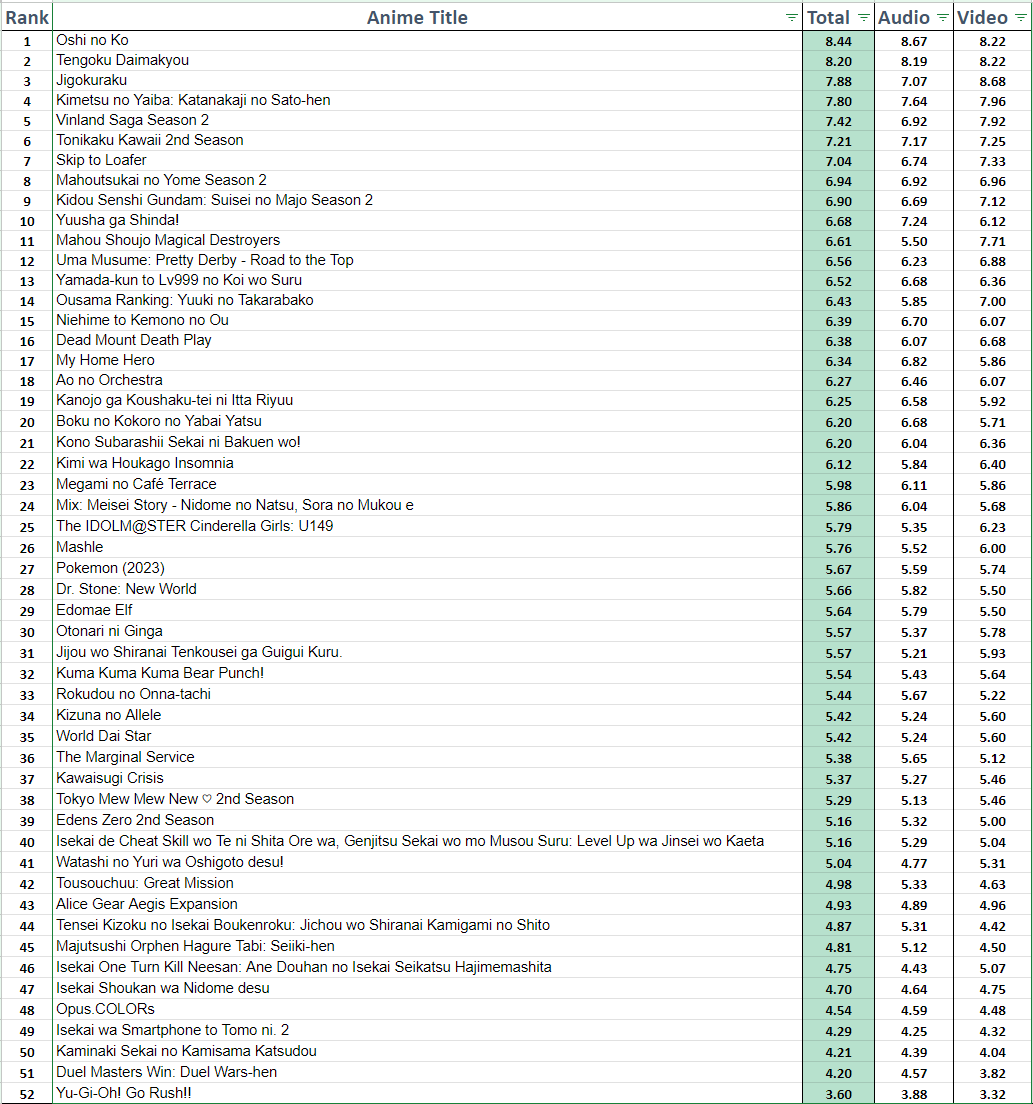The image size is (1033, 1104).
Task: Select the Anime Title header text
Action: pyautogui.click(x=417, y=18)
